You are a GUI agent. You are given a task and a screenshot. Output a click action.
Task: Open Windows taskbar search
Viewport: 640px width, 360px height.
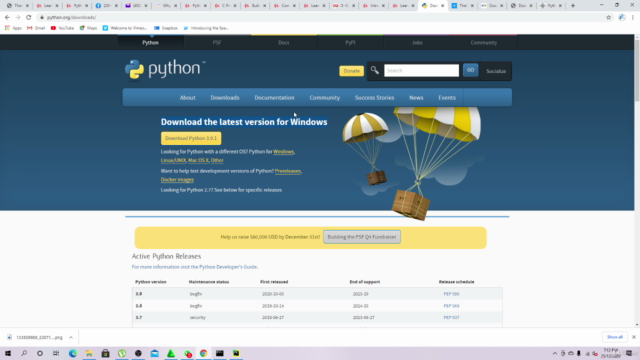tap(24, 353)
